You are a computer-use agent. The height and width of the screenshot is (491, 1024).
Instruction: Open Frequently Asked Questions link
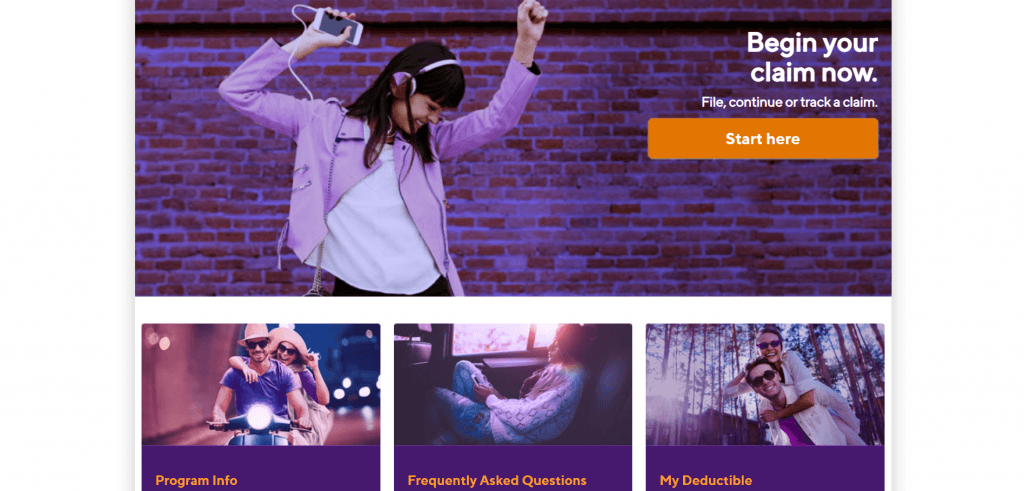(x=497, y=481)
